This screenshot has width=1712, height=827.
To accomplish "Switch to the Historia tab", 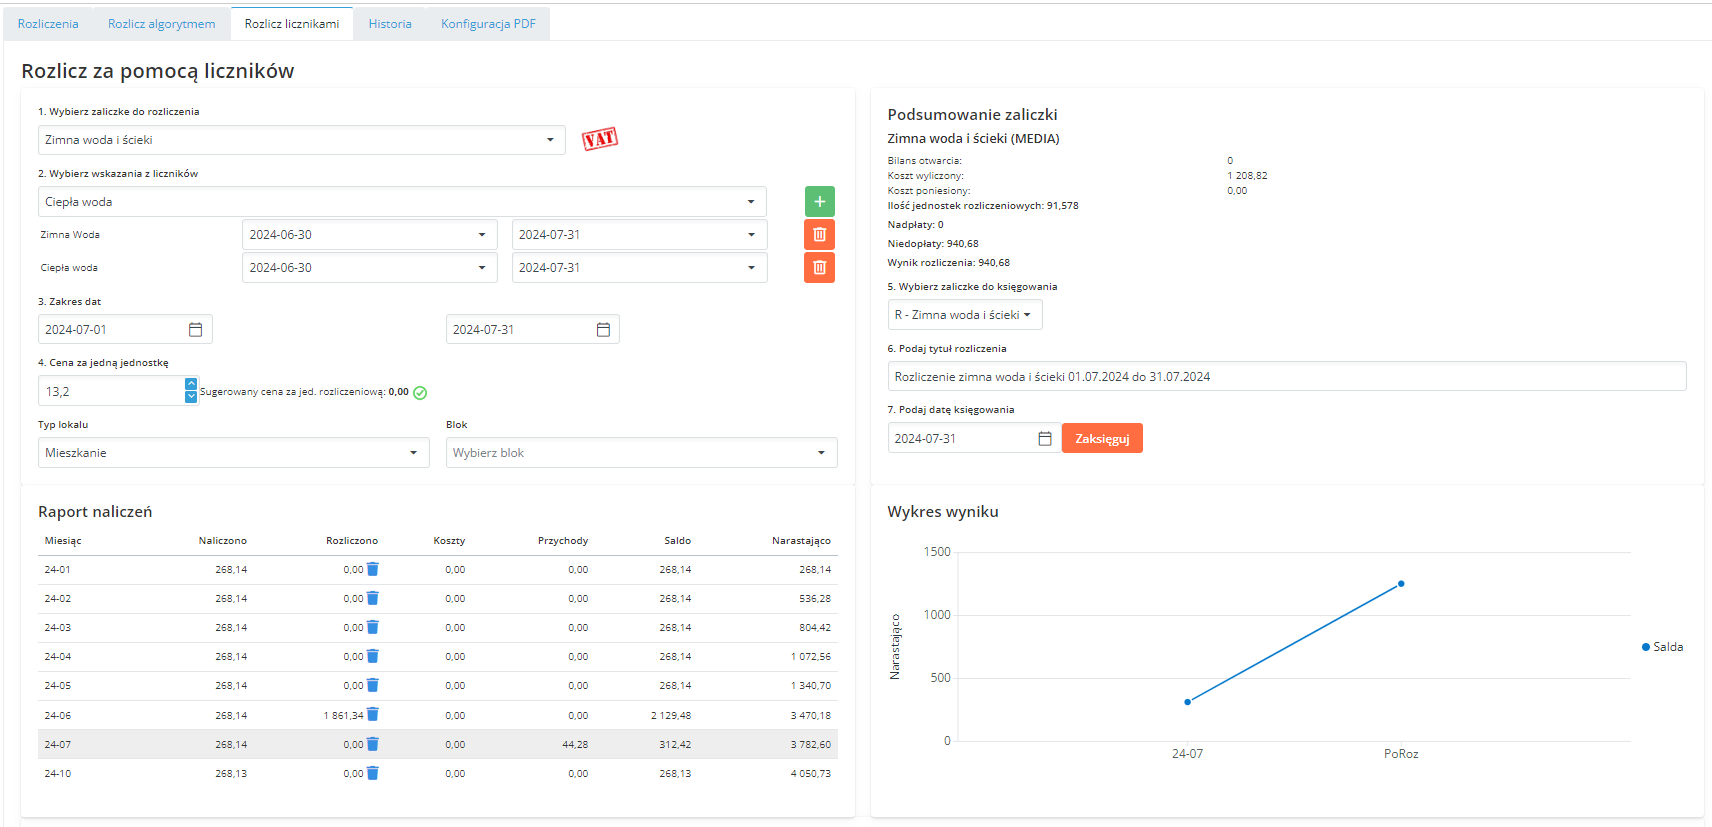I will pos(390,24).
